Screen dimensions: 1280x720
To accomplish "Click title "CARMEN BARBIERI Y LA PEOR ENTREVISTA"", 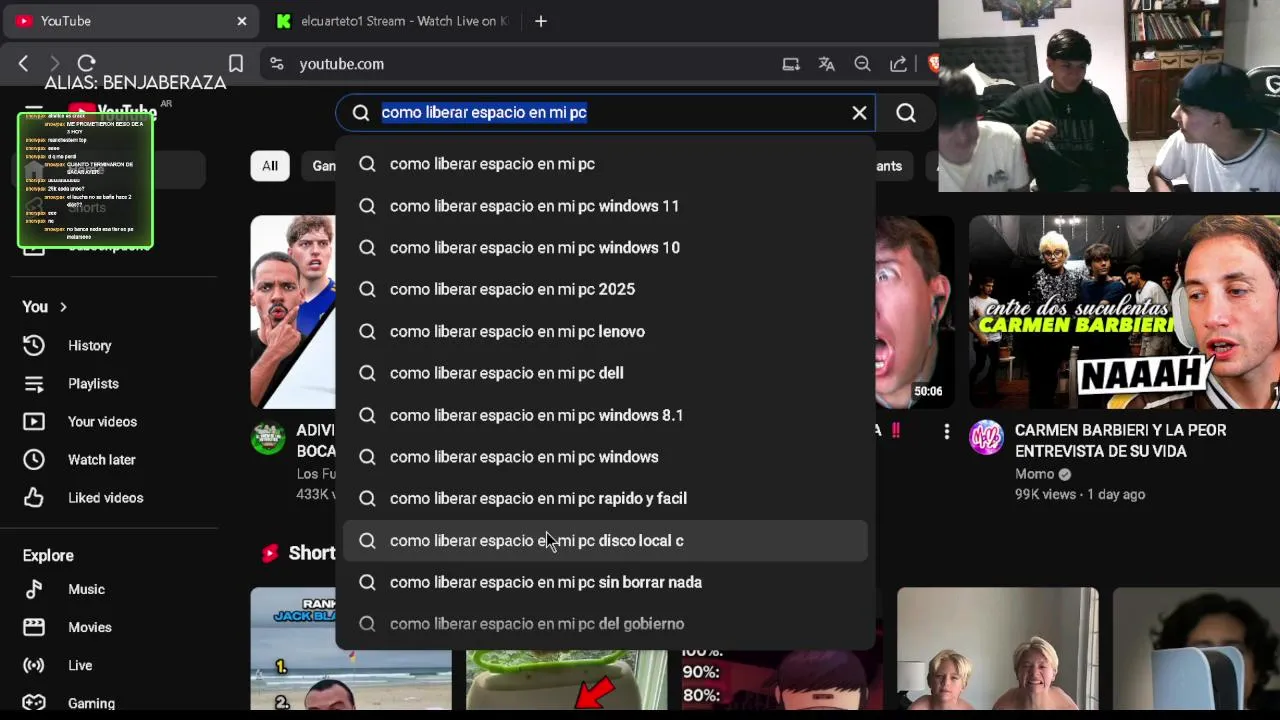I will tap(1120, 441).
